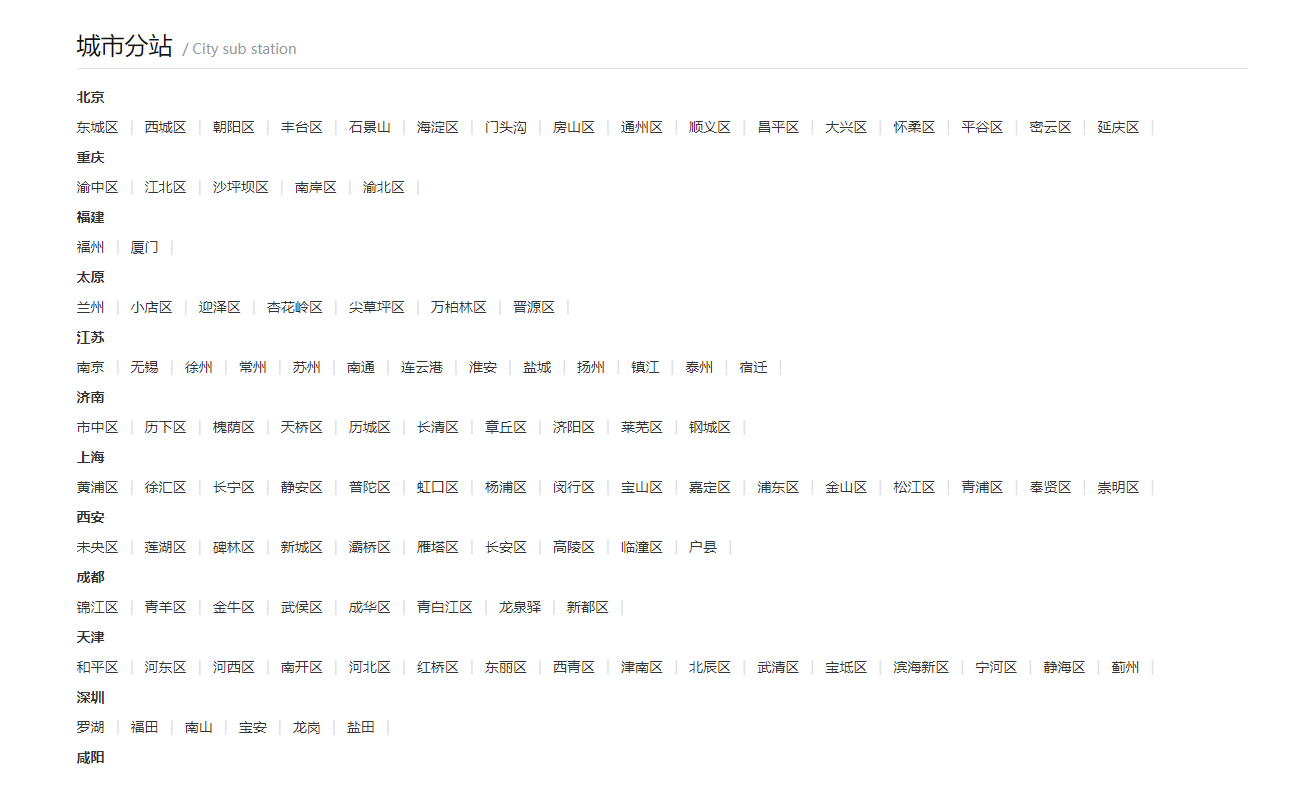
Task: Click the 福田 link
Action: tap(144, 727)
